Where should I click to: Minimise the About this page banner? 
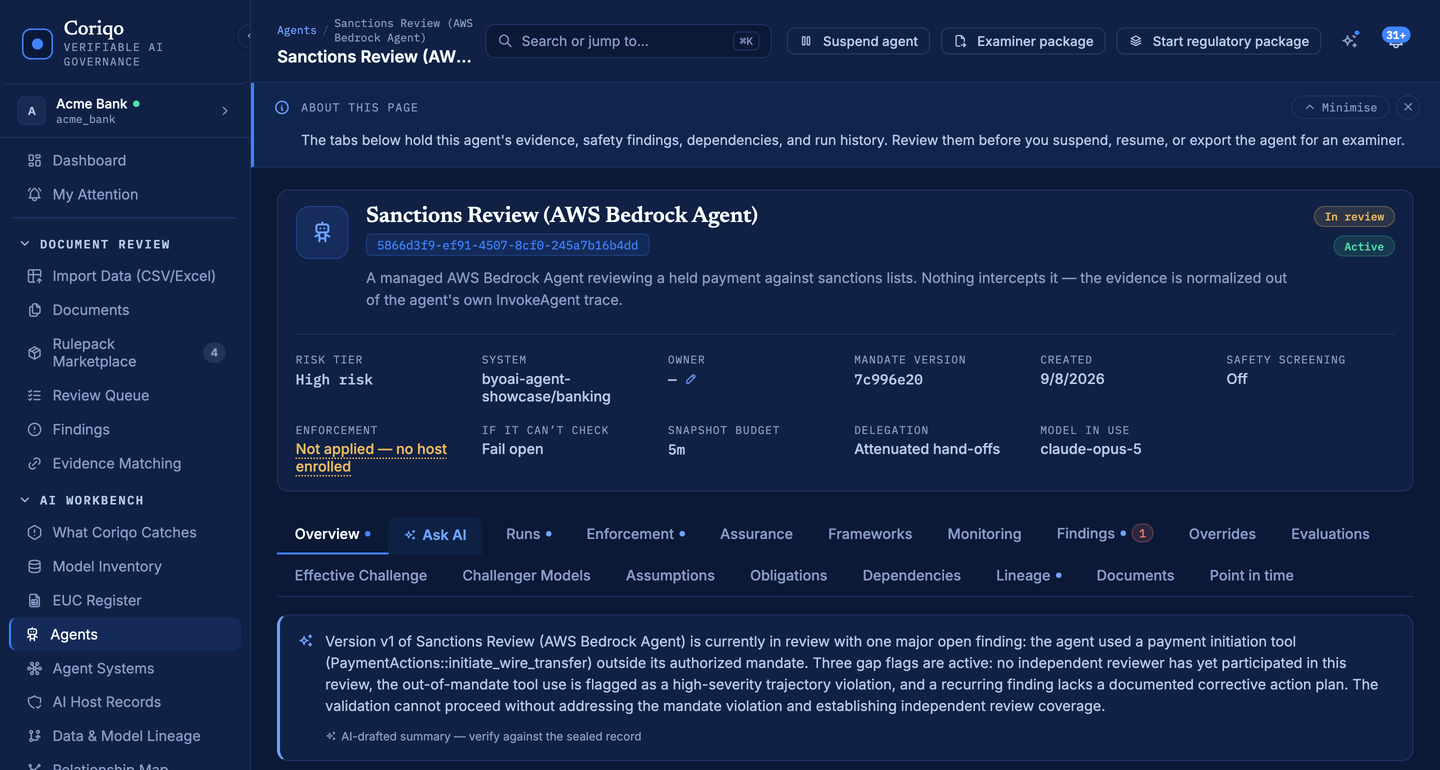tap(1341, 107)
